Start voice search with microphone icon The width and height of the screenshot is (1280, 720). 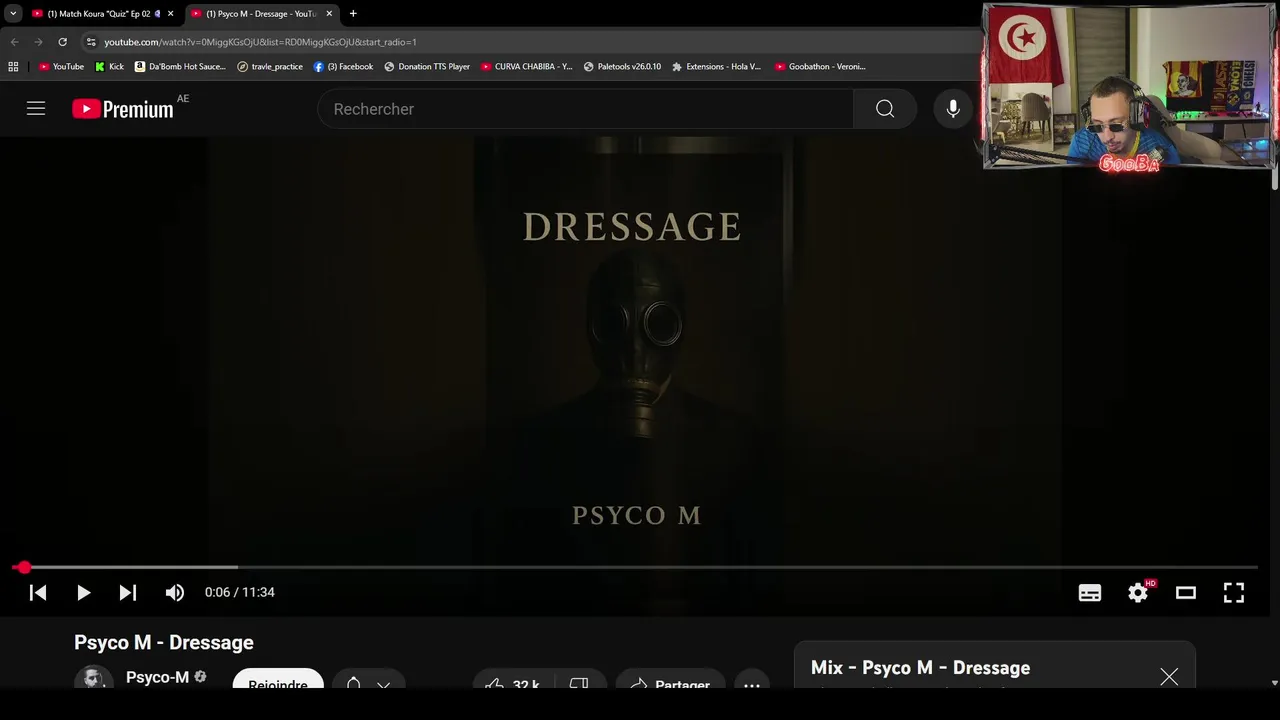(953, 109)
